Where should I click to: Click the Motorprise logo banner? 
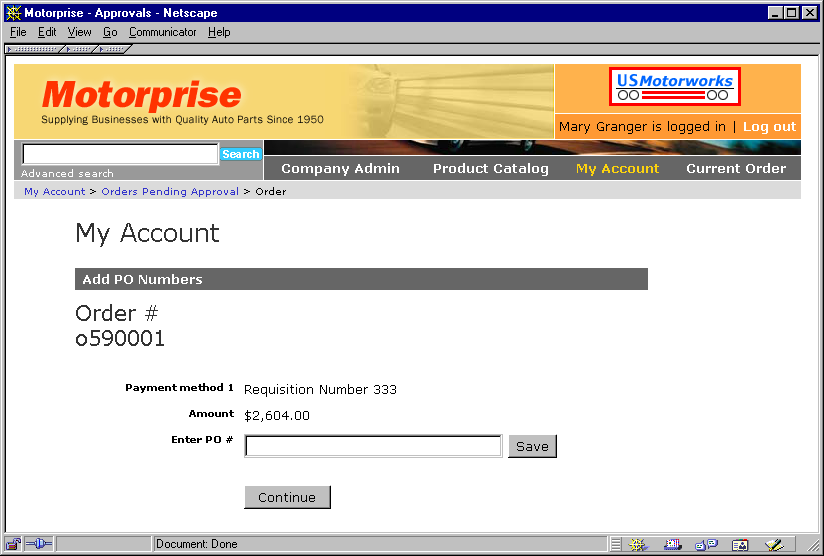pyautogui.click(x=284, y=101)
